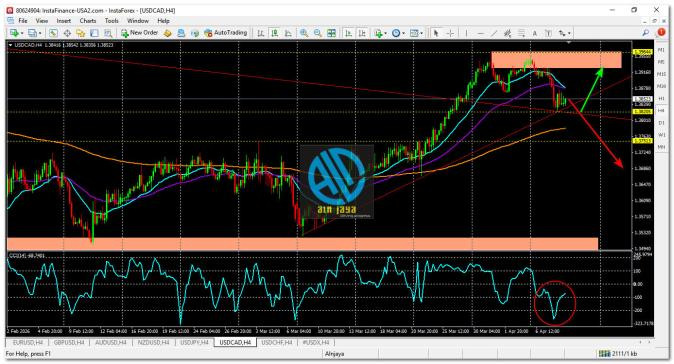Expand the Indicators dropdown arrow
This screenshot has width=674, height=364.
[x=385, y=33]
